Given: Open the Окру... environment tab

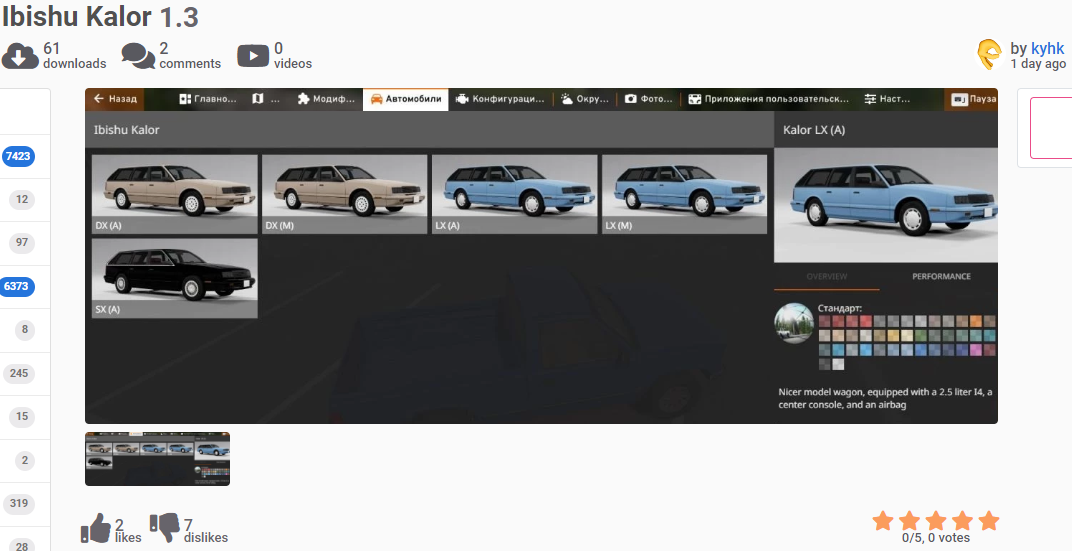Looking at the screenshot, I should click(585, 99).
